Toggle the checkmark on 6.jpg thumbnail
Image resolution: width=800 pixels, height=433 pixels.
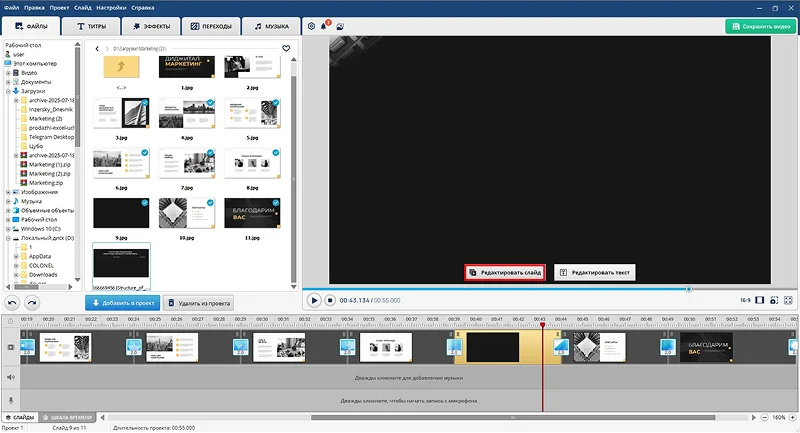[145, 152]
